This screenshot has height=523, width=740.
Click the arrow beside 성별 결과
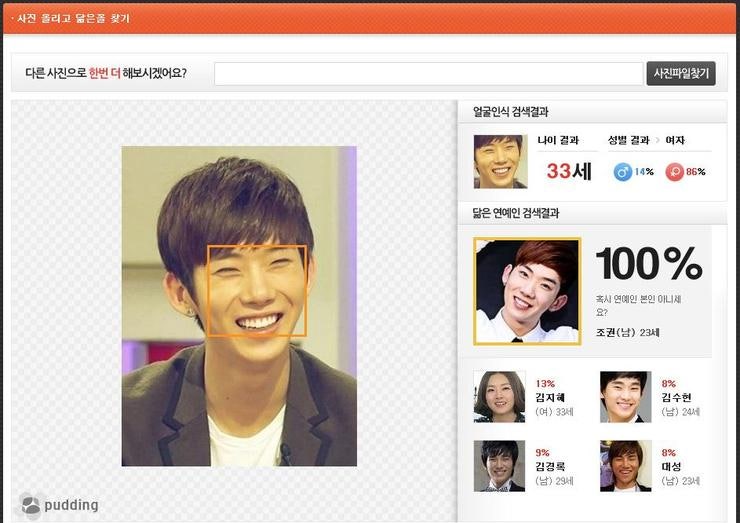658,141
